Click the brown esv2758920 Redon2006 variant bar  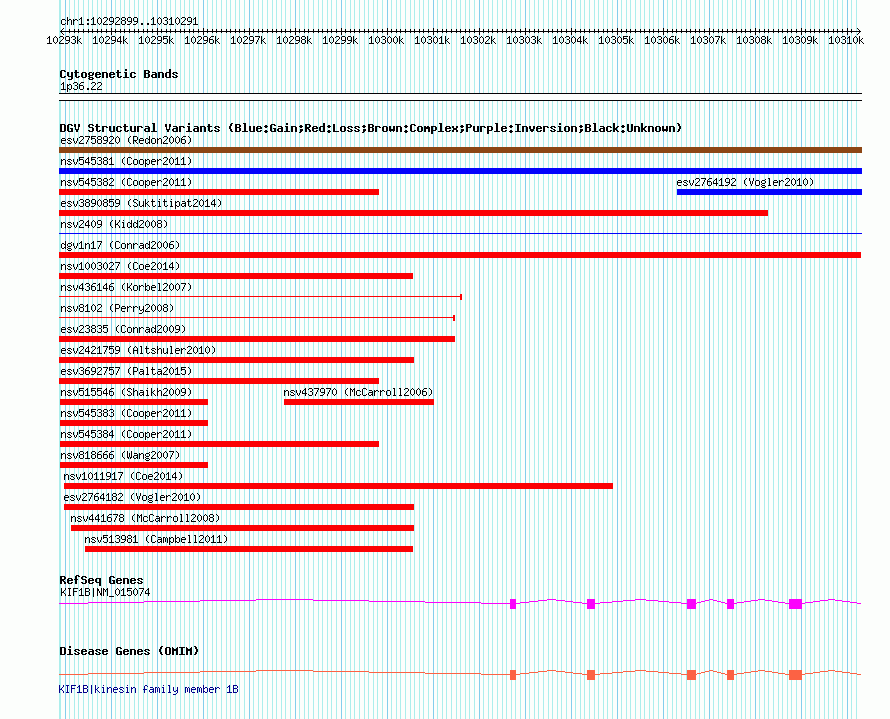tap(460, 150)
